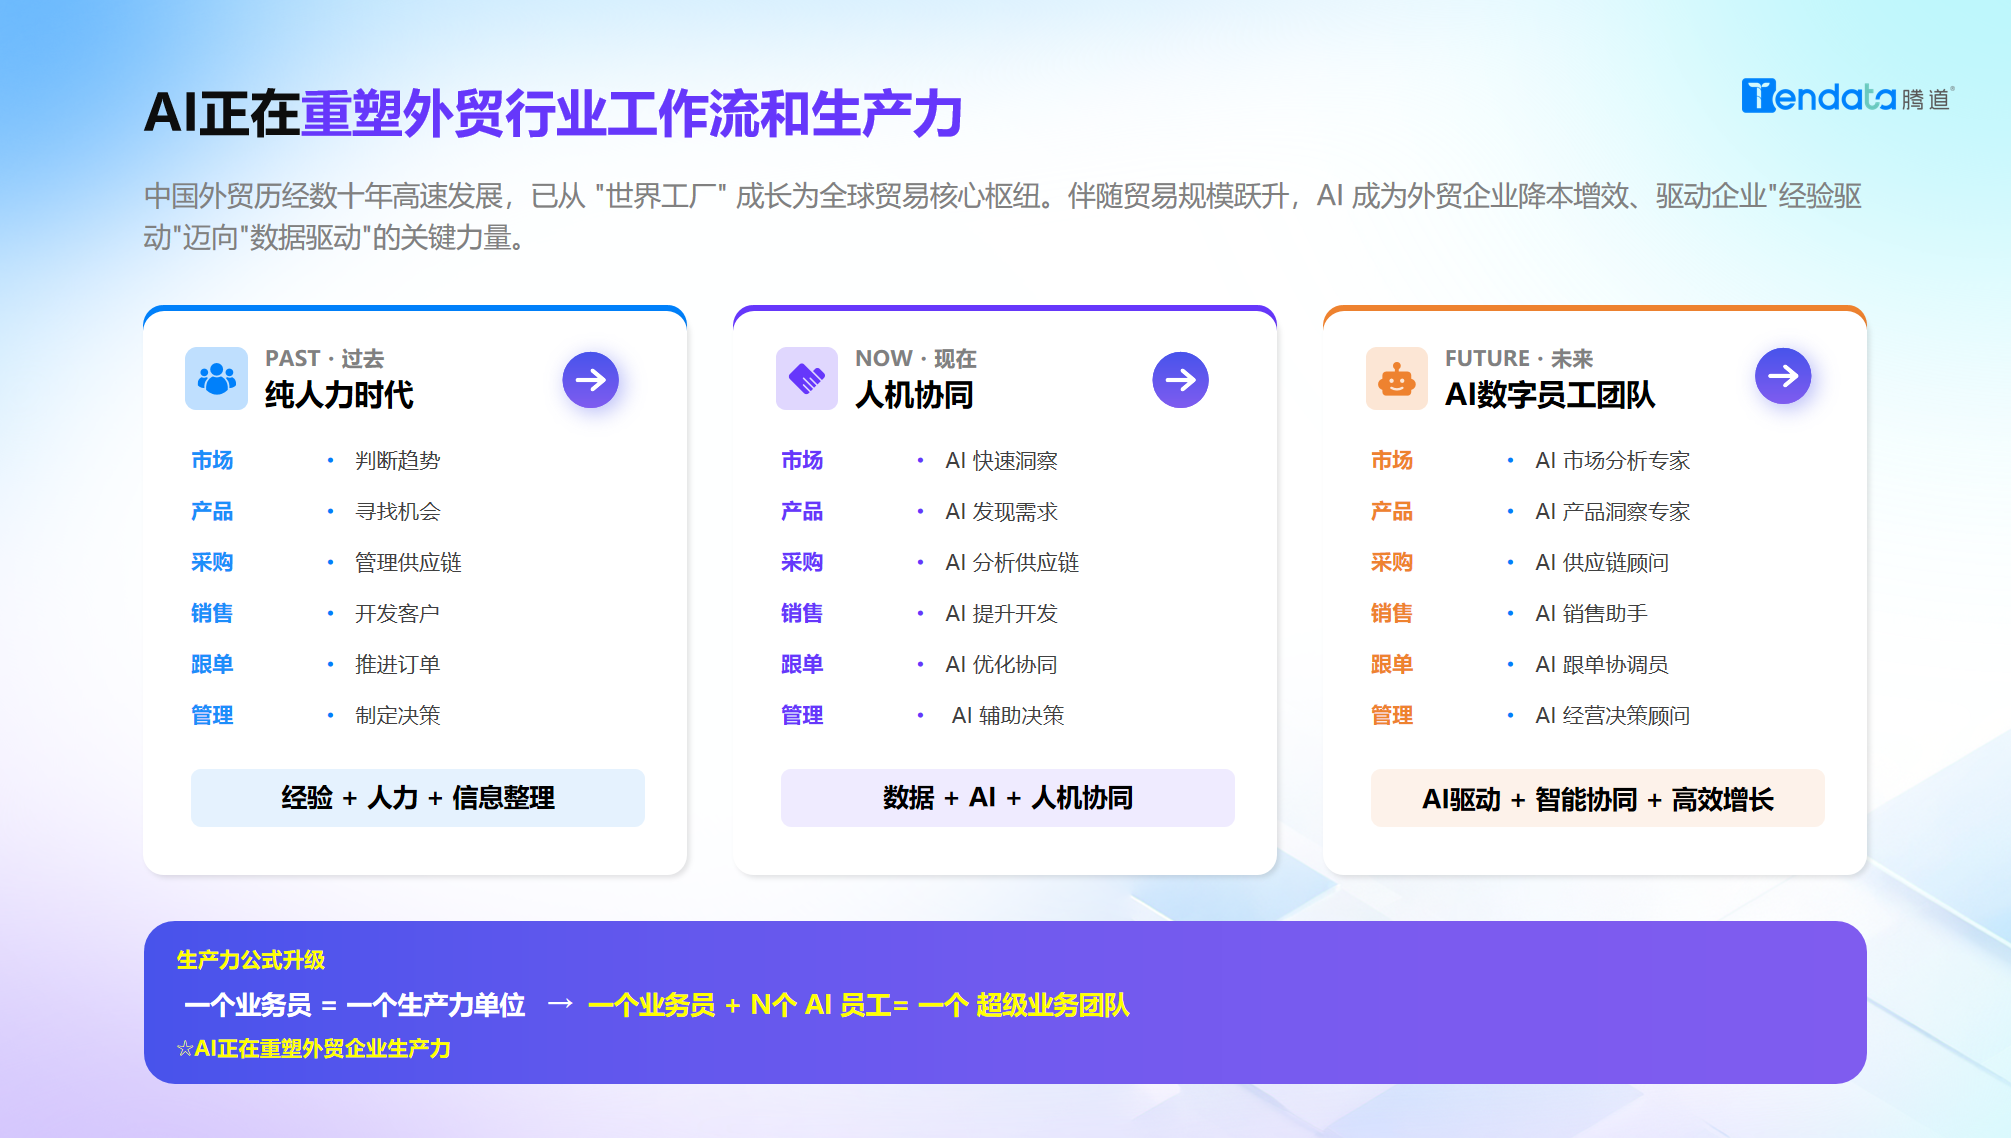Click the 开发客户 item

pos(398,613)
